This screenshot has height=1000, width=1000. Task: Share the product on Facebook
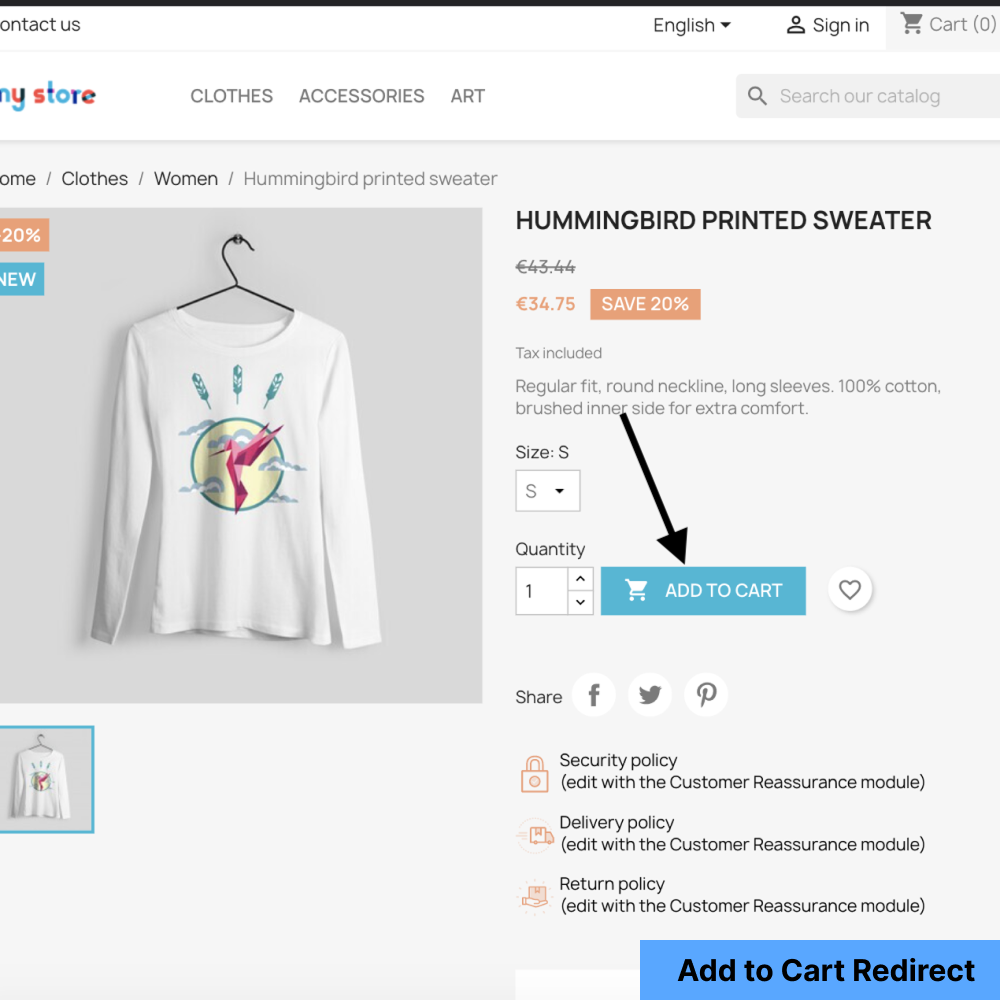(593, 694)
